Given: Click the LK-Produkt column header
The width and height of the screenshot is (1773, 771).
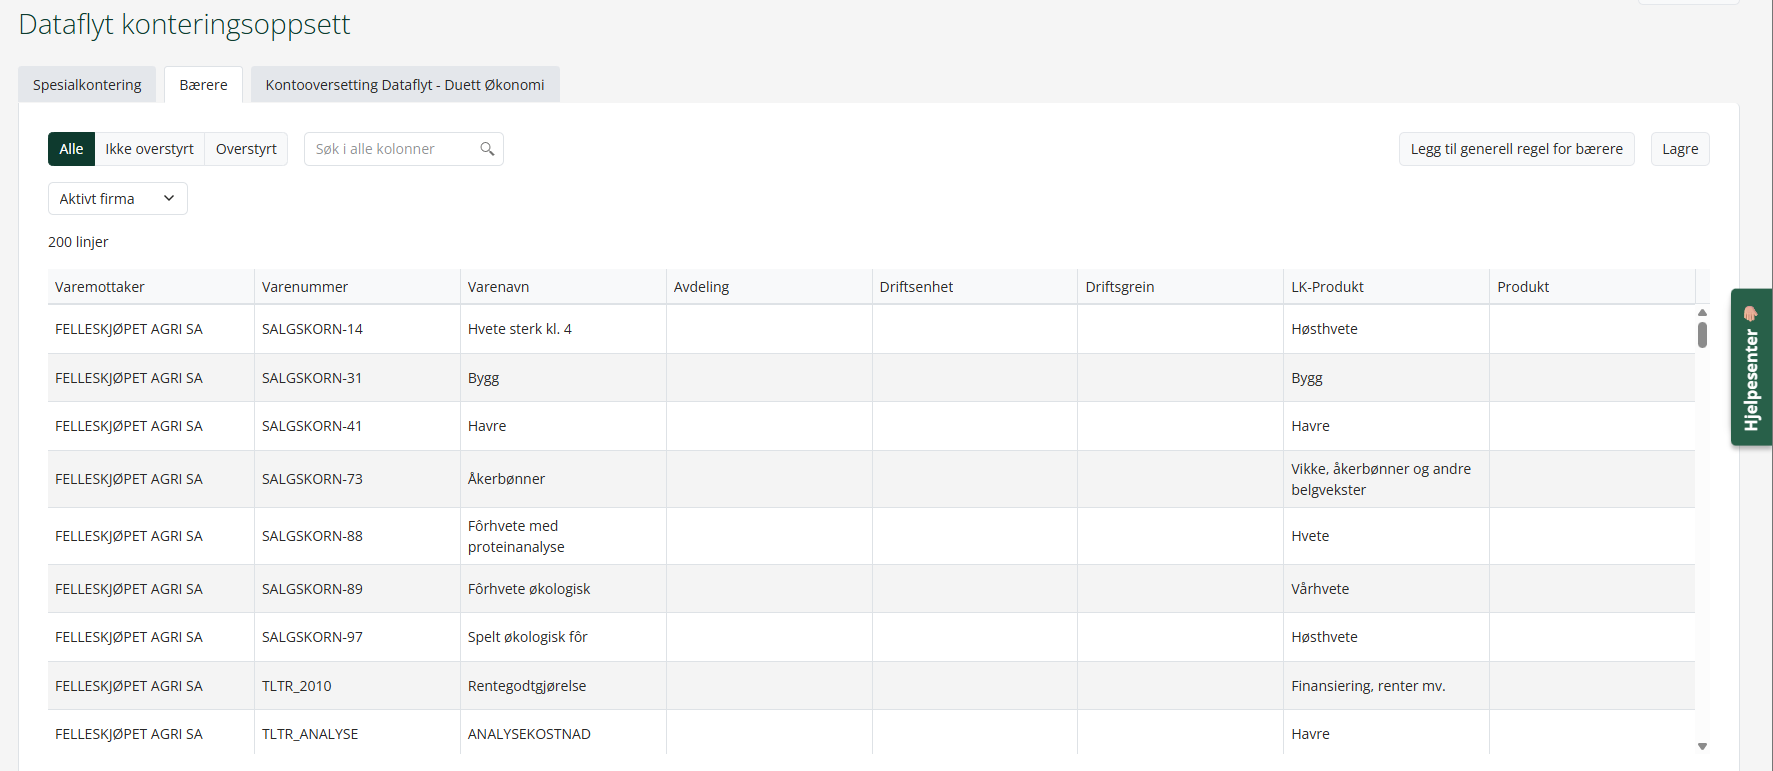Looking at the screenshot, I should pyautogui.click(x=1387, y=287).
